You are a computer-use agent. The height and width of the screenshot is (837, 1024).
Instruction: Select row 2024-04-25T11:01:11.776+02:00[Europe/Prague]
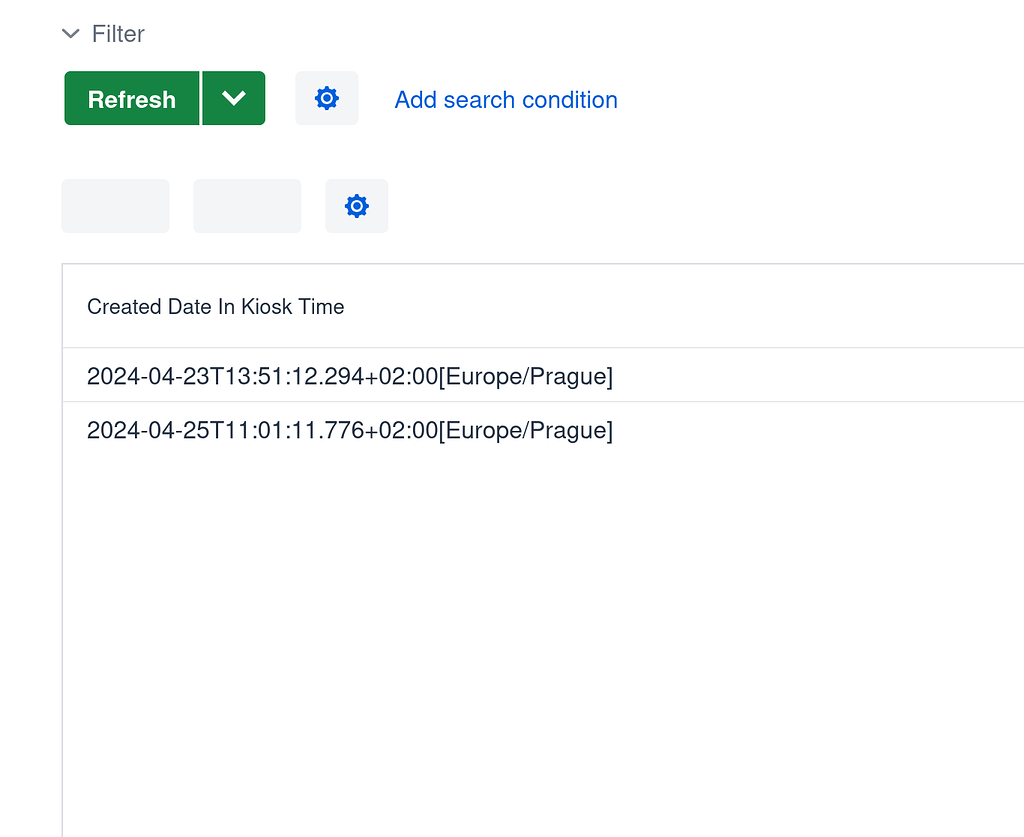point(543,430)
